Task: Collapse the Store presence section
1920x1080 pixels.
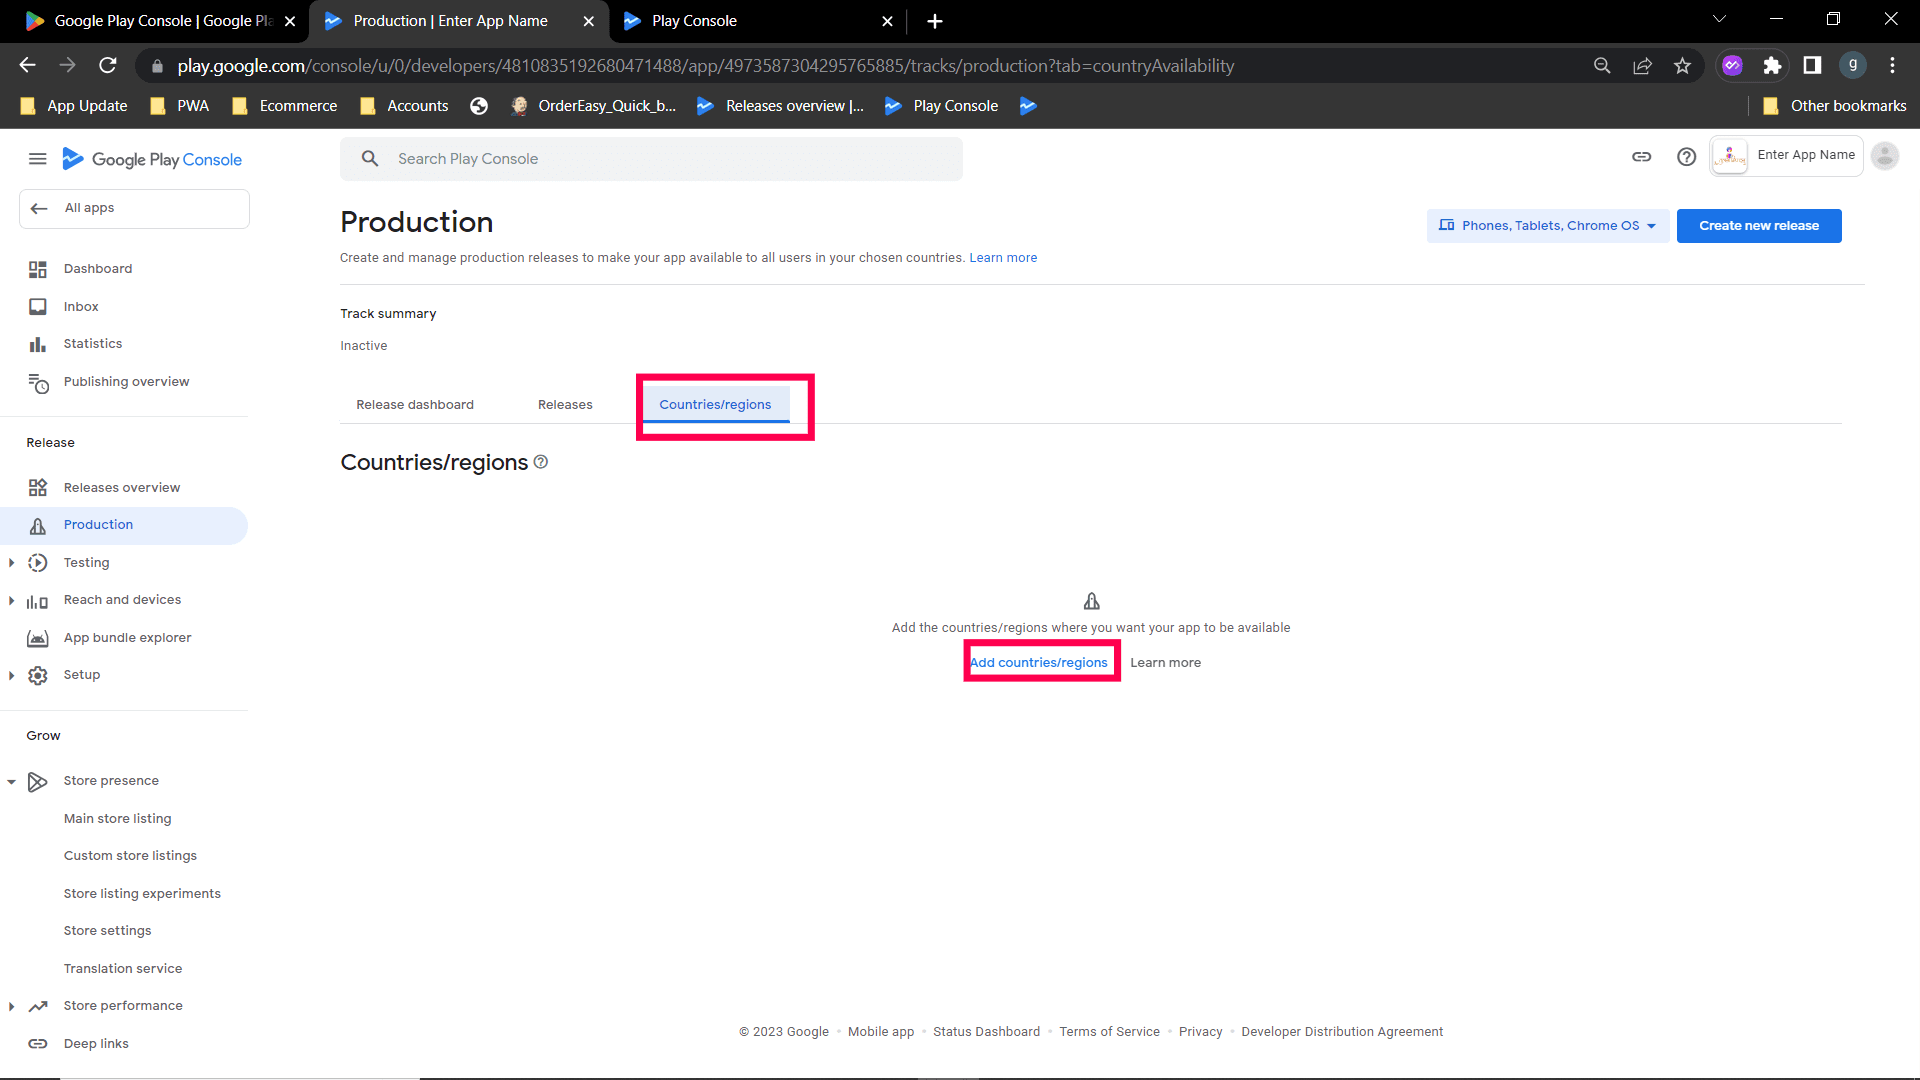Action: click(x=11, y=782)
